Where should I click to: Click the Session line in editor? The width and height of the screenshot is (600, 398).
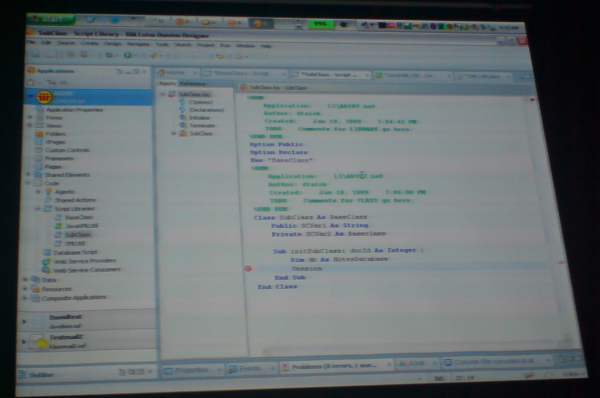[402, 268]
